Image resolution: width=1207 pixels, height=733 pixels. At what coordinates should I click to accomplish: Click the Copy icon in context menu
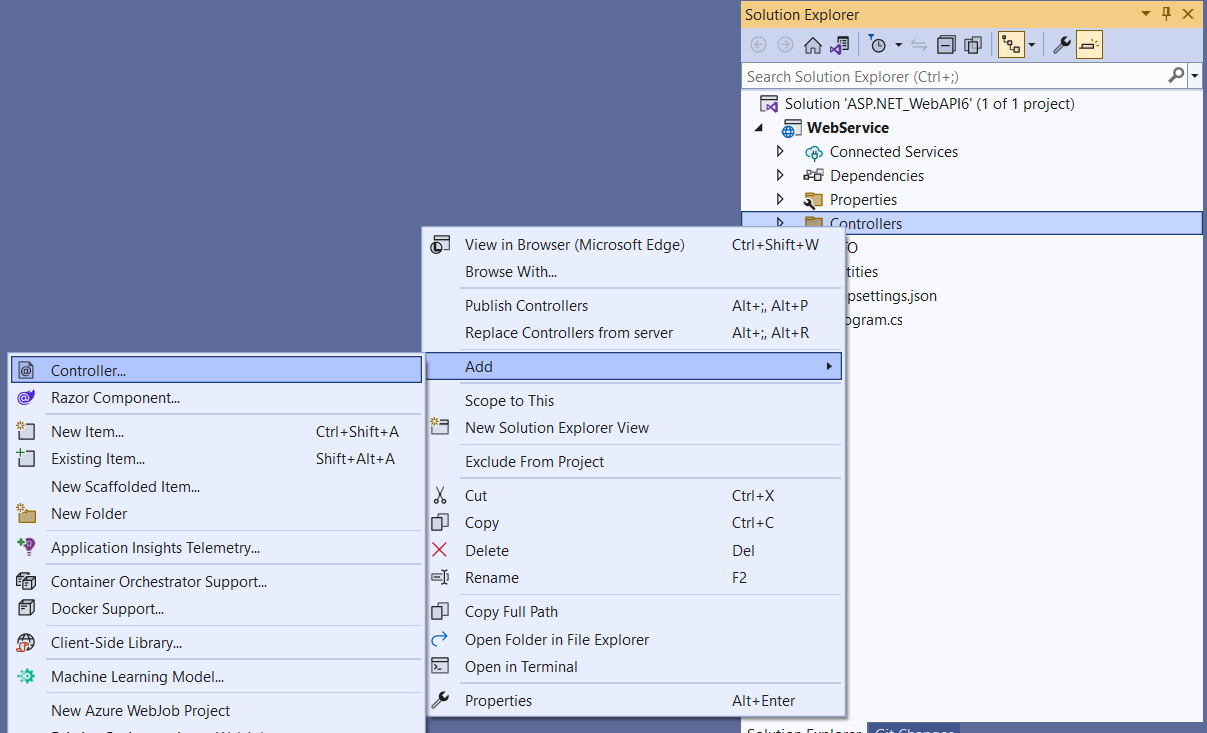click(x=440, y=523)
